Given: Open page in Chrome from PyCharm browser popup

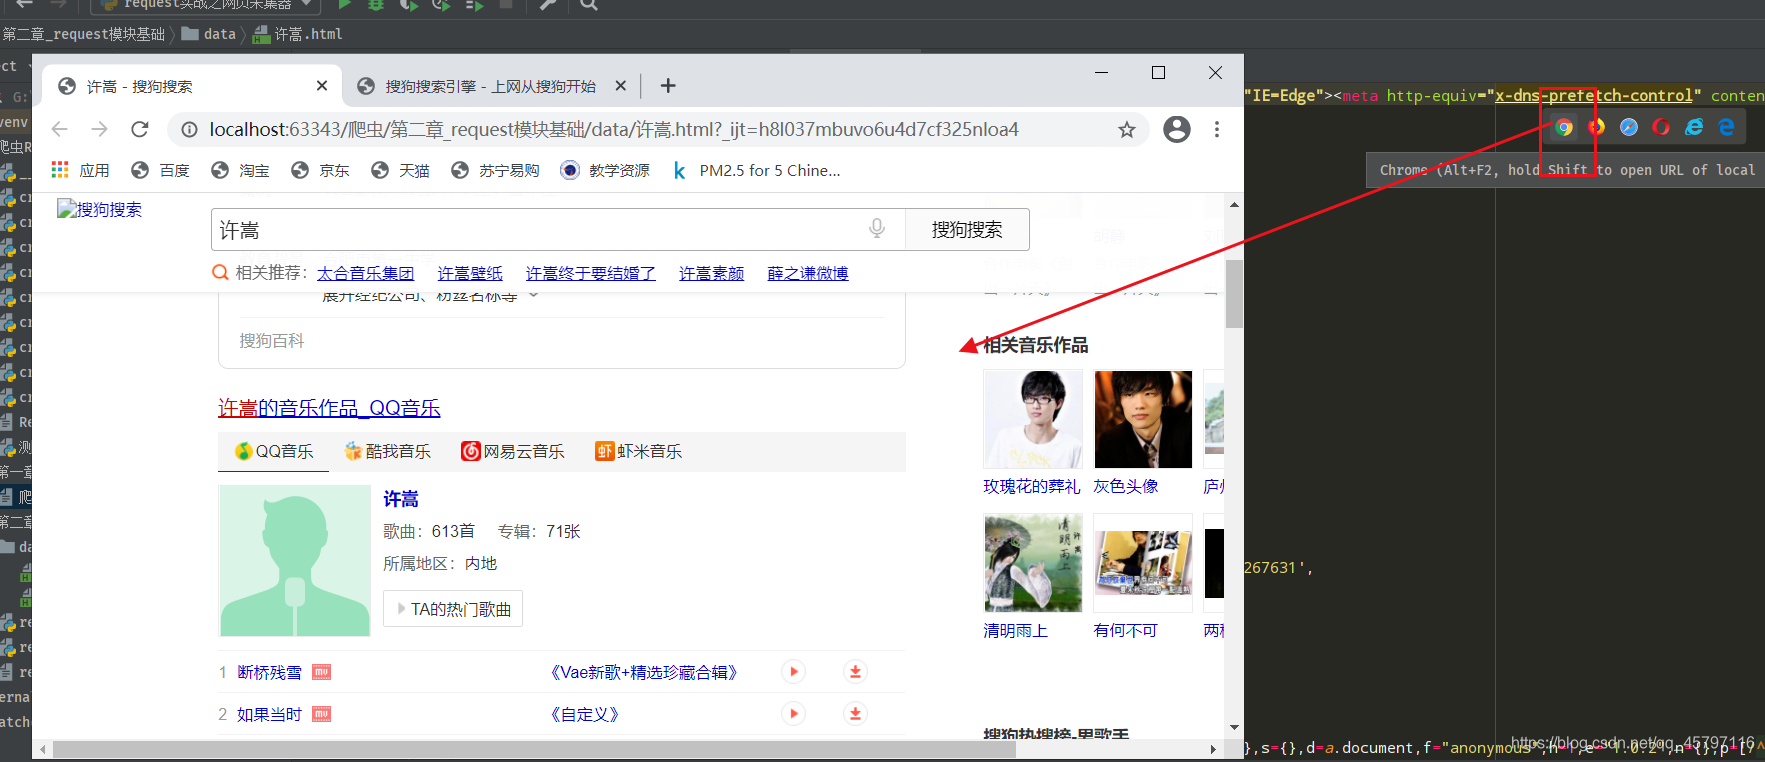Looking at the screenshot, I should (1564, 127).
